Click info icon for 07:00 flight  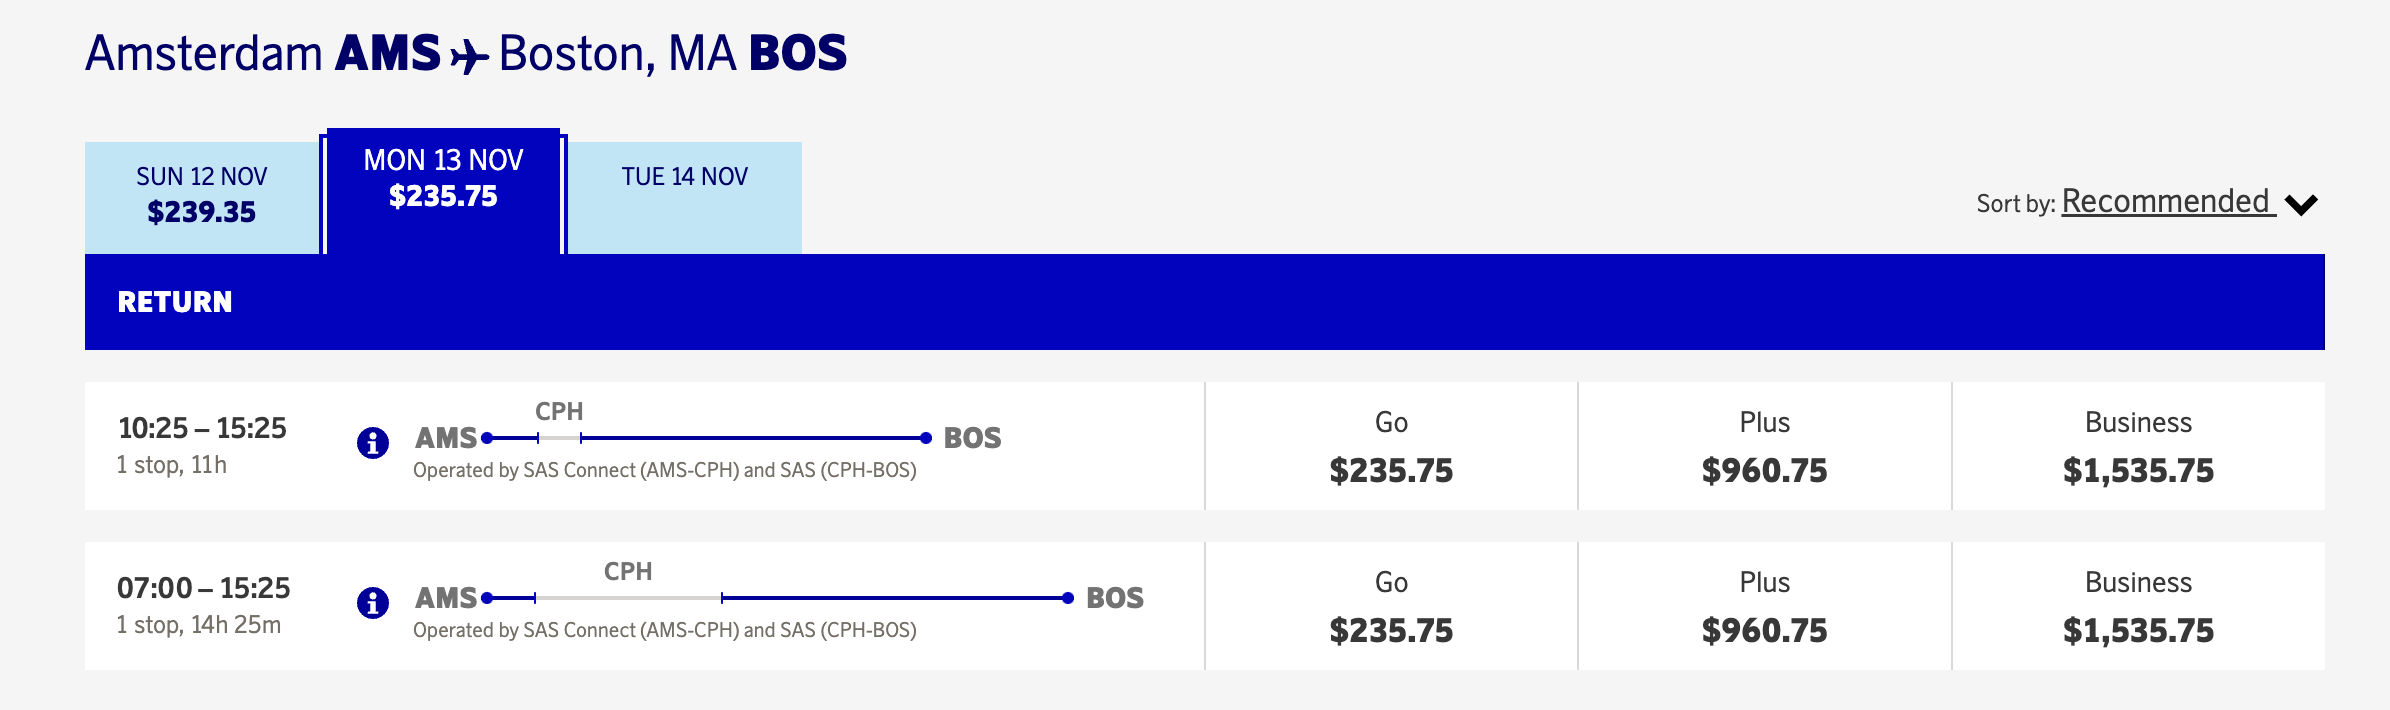(x=373, y=602)
